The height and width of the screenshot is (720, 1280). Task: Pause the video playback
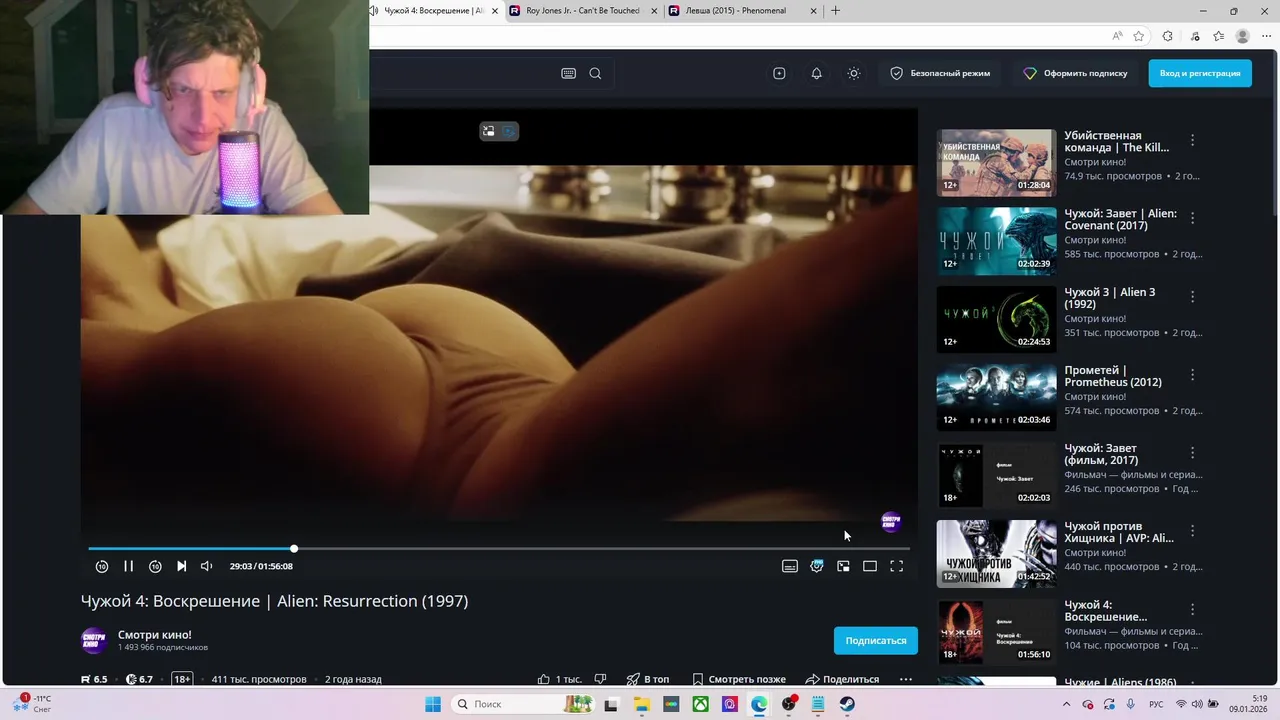point(128,566)
